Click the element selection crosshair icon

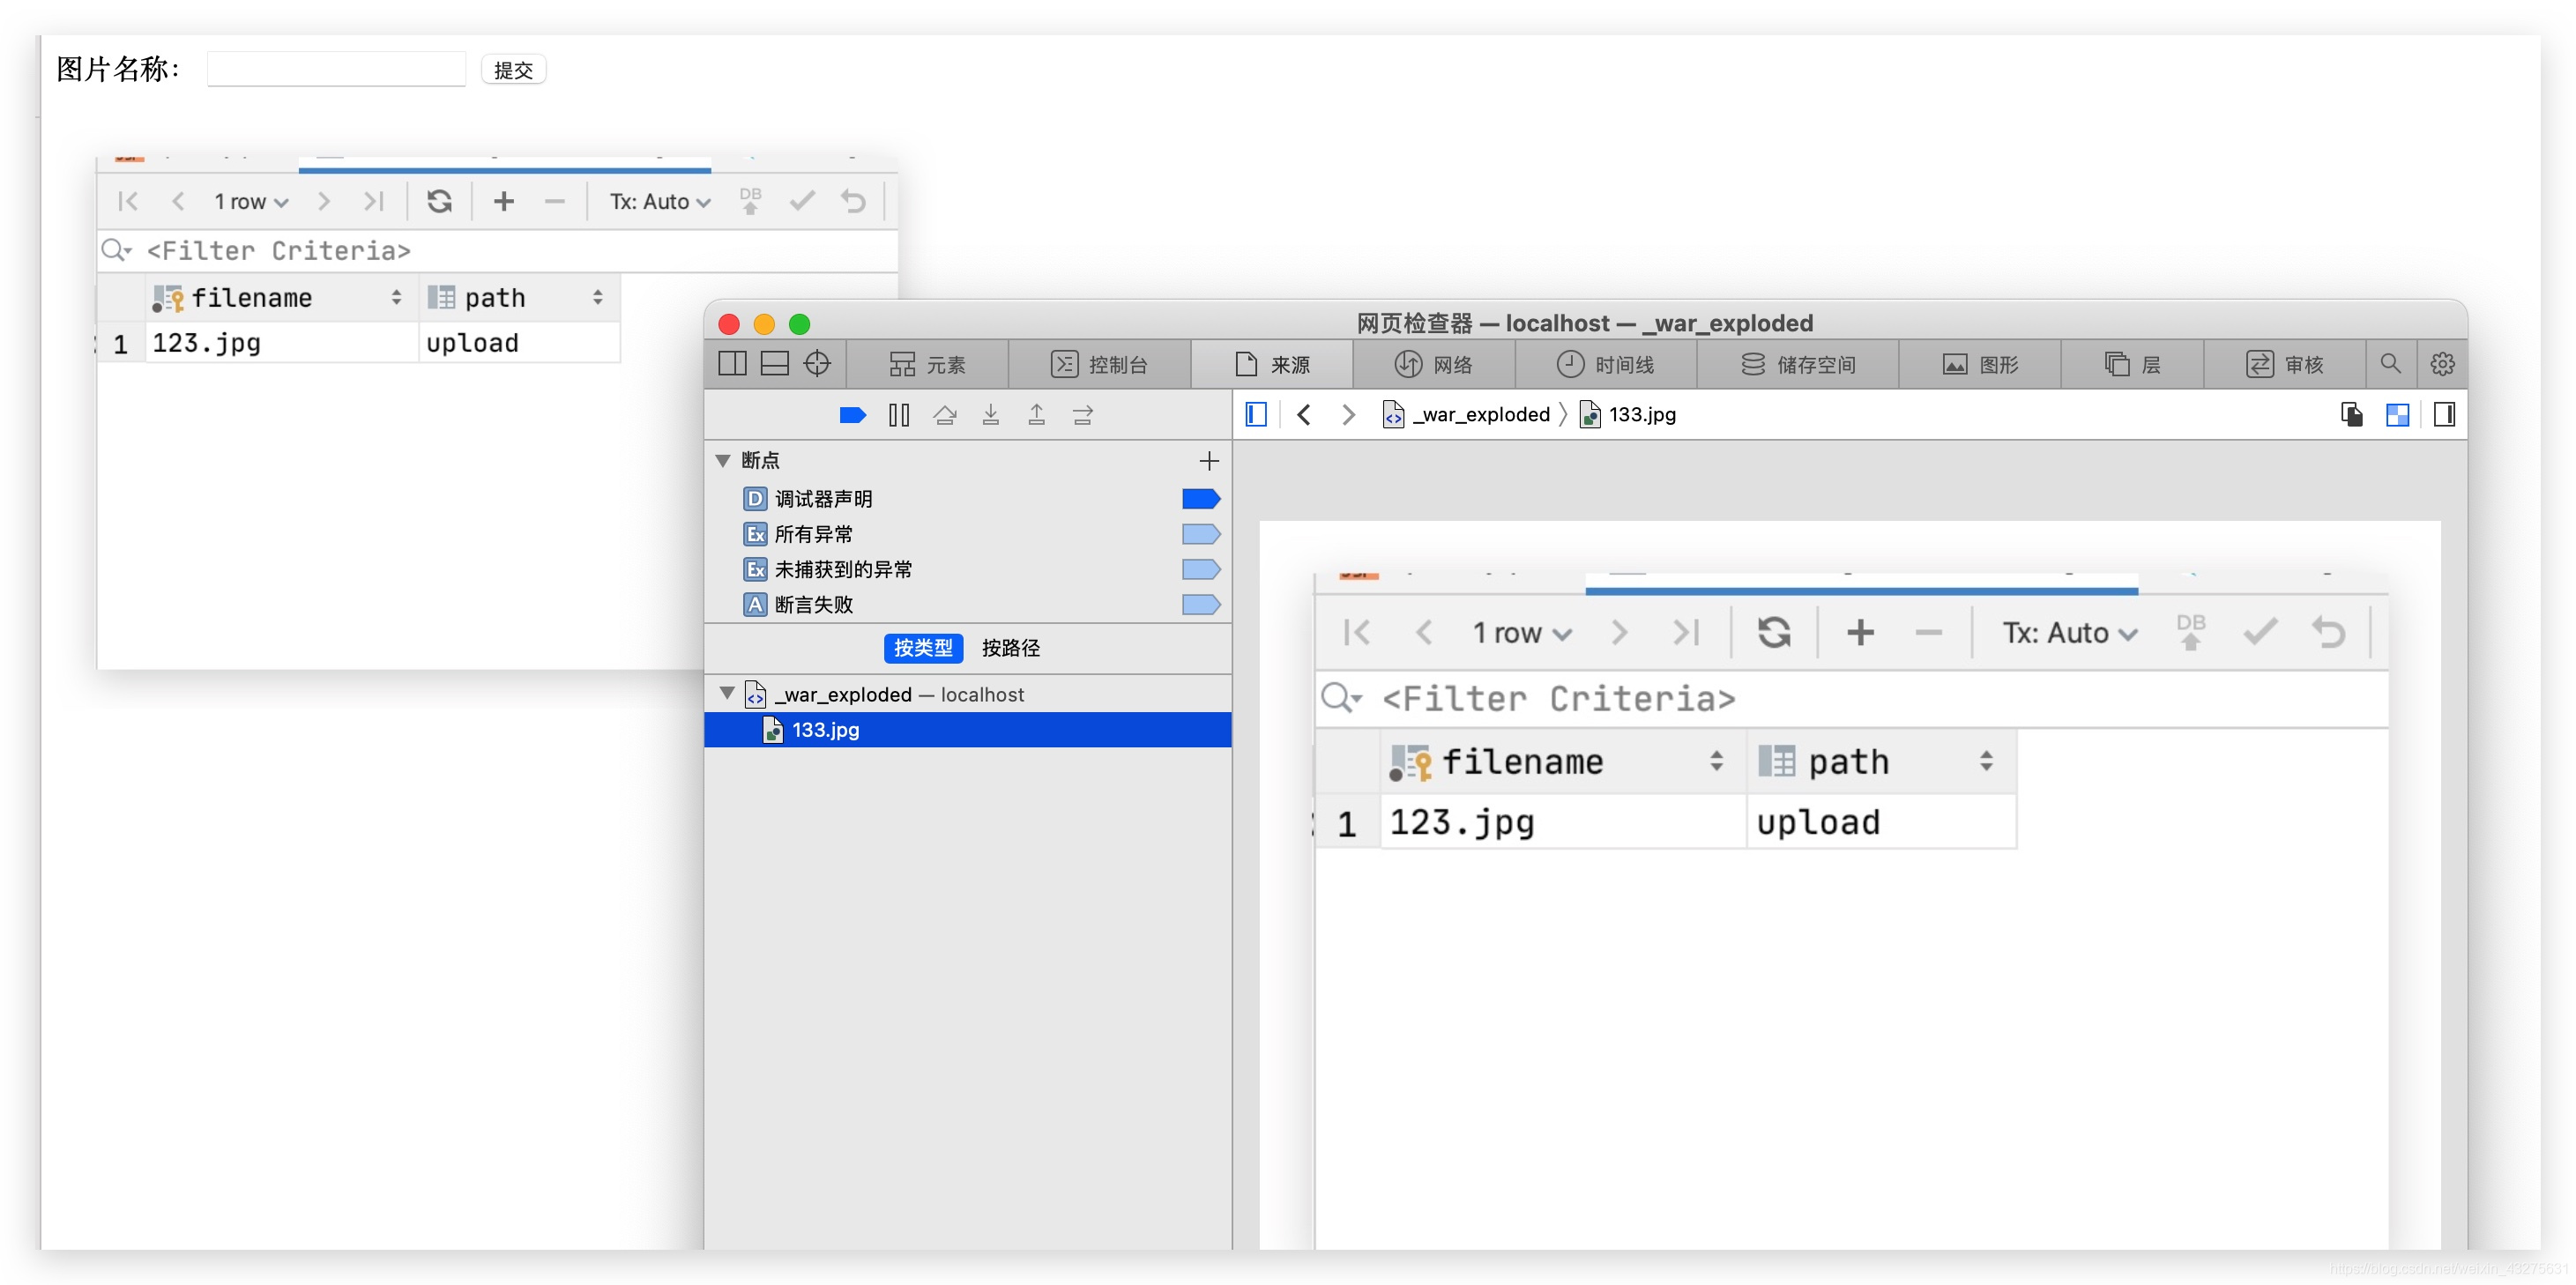[817, 364]
